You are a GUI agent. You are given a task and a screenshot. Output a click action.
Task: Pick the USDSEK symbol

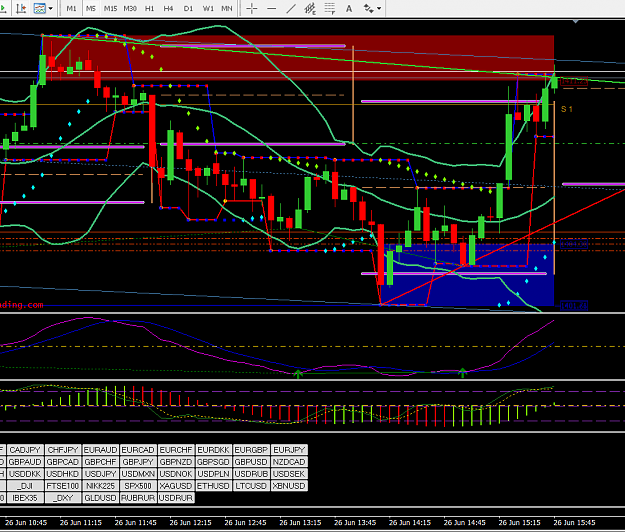click(x=289, y=474)
